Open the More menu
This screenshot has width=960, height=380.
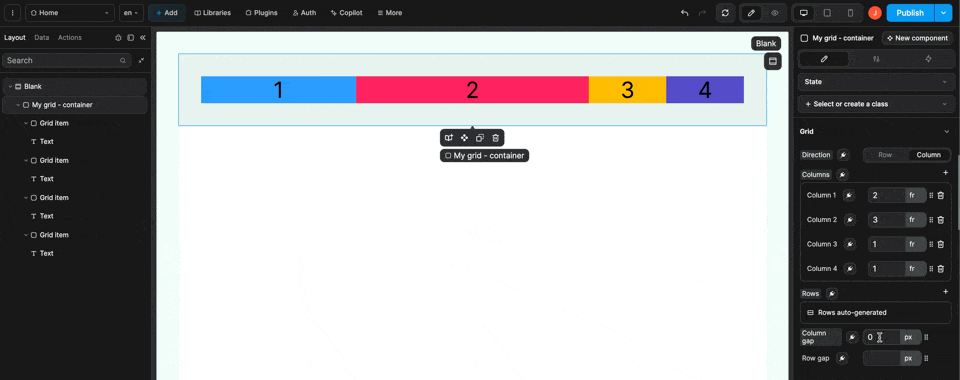click(x=389, y=13)
